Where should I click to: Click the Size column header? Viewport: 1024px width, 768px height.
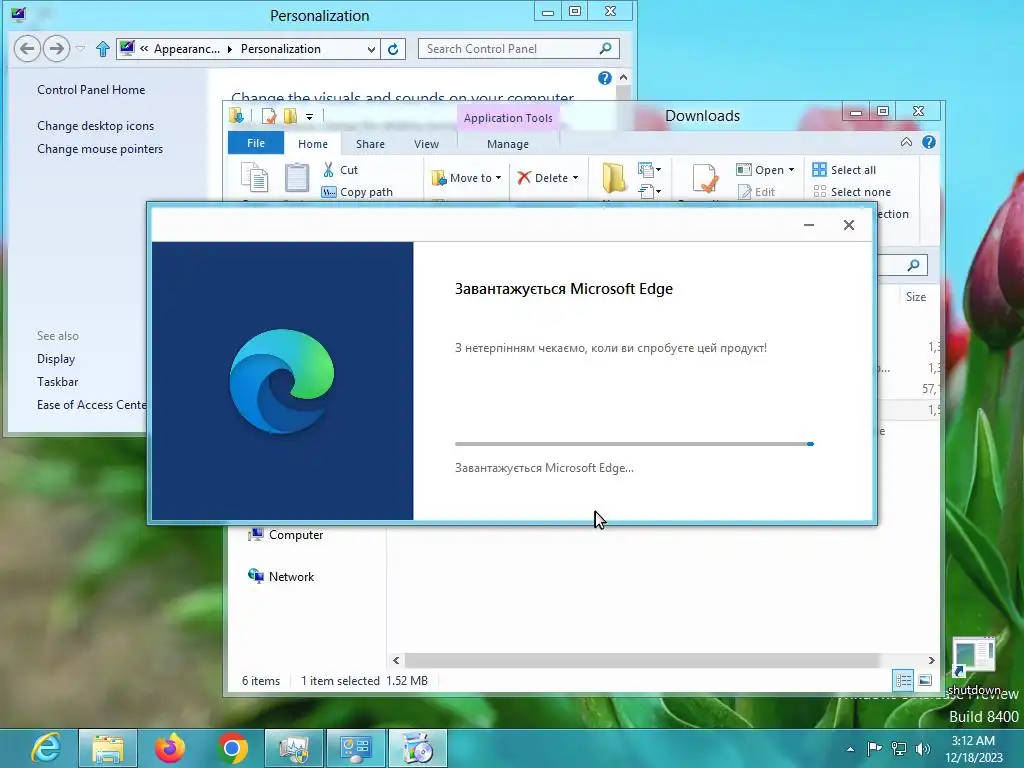tap(916, 297)
